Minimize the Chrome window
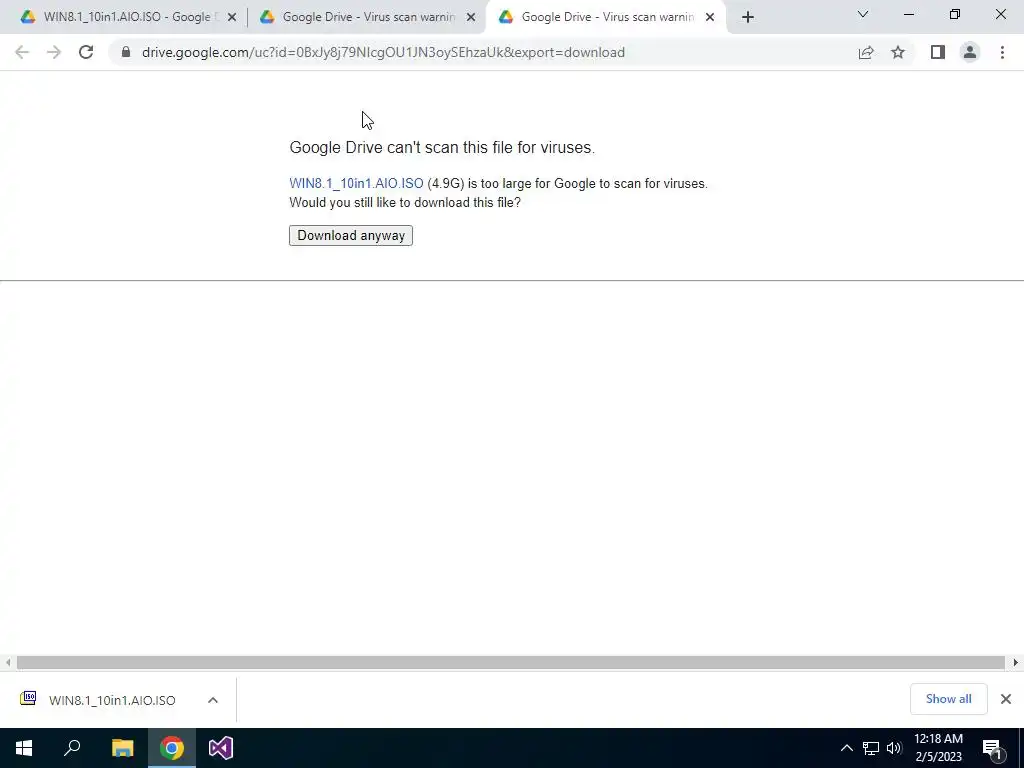Viewport: 1024px width, 768px height. (908, 14)
